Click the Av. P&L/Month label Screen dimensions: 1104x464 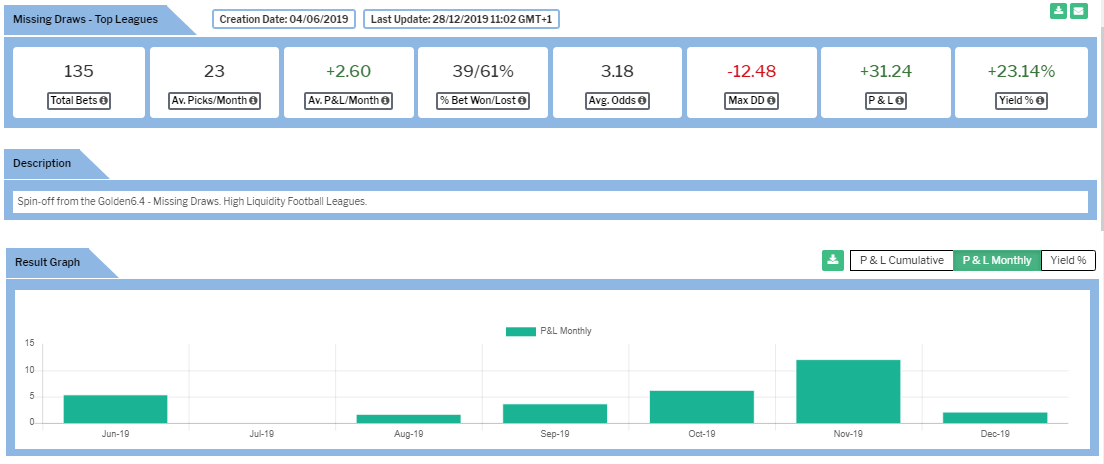pos(347,101)
